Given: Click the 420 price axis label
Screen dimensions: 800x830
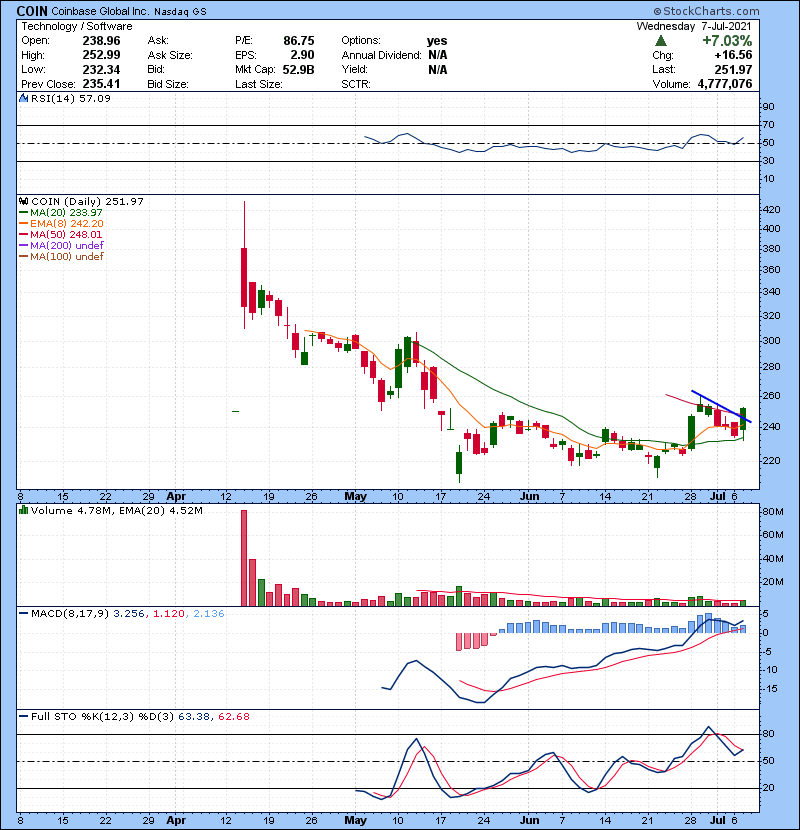Looking at the screenshot, I should click(x=772, y=210).
